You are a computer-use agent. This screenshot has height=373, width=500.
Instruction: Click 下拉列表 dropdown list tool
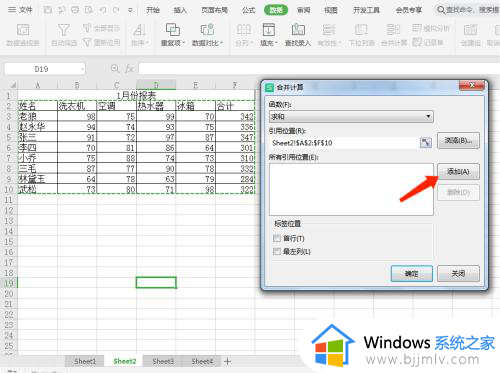361,35
